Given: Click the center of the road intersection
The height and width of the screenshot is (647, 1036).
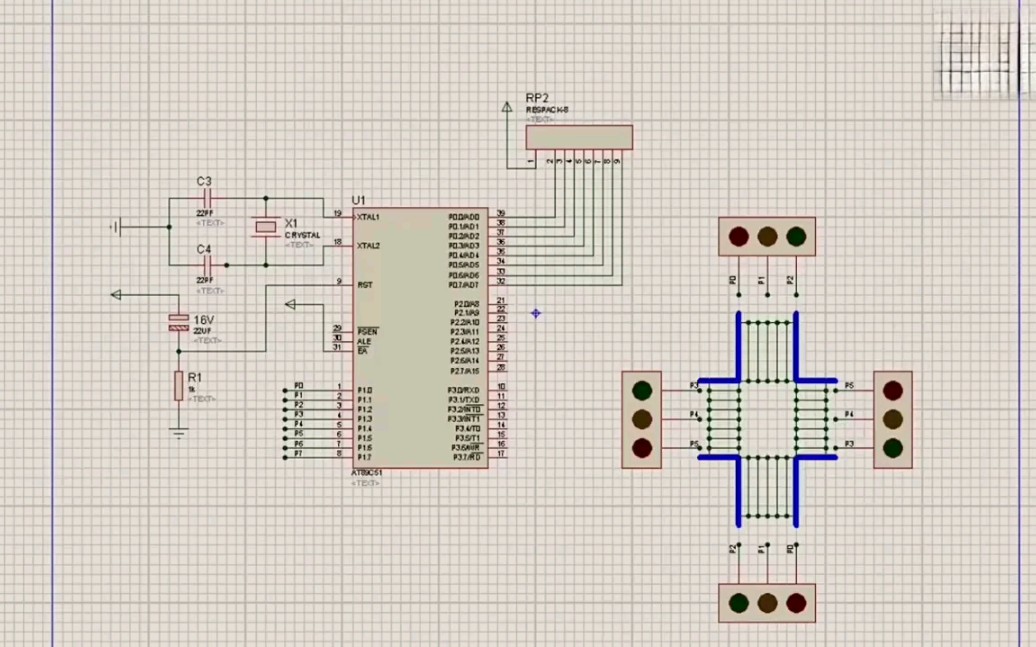Looking at the screenshot, I should pos(767,419).
